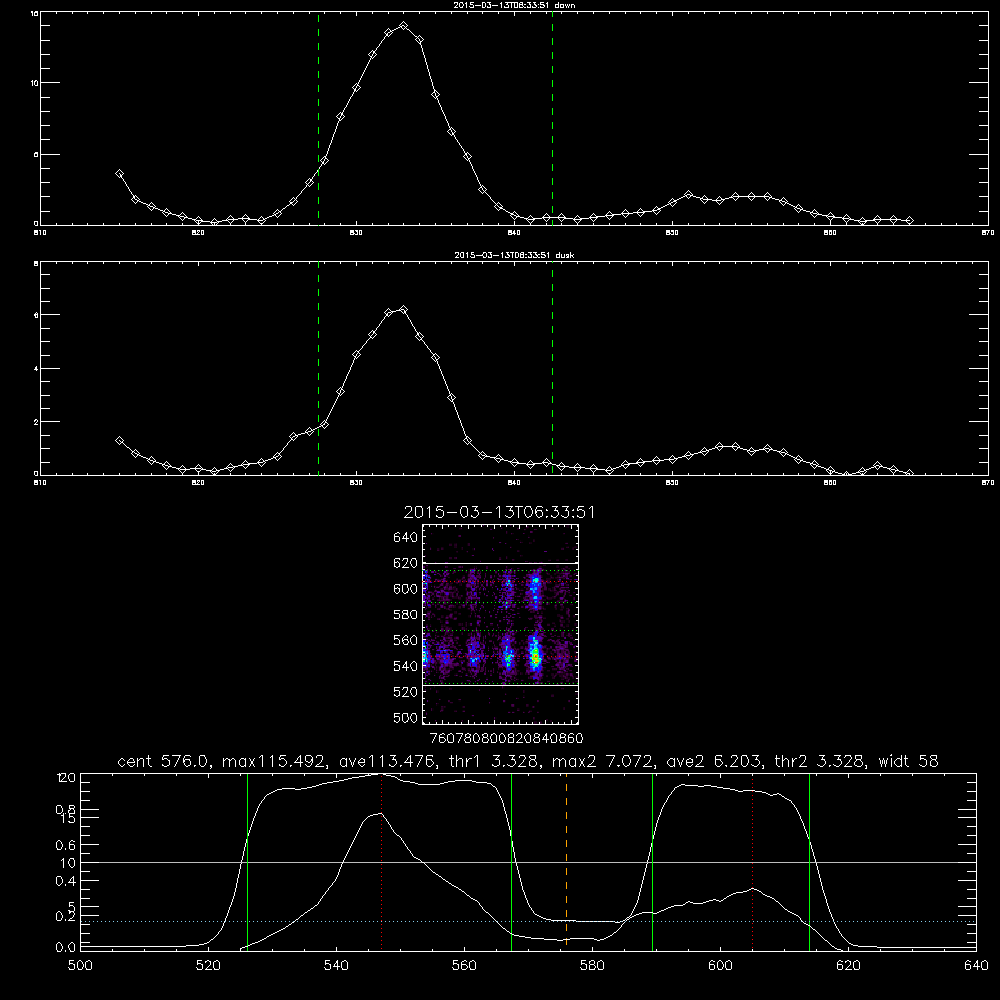Click the 'widt 58' value in bottom title
The image size is (1000, 1000).
(908, 761)
